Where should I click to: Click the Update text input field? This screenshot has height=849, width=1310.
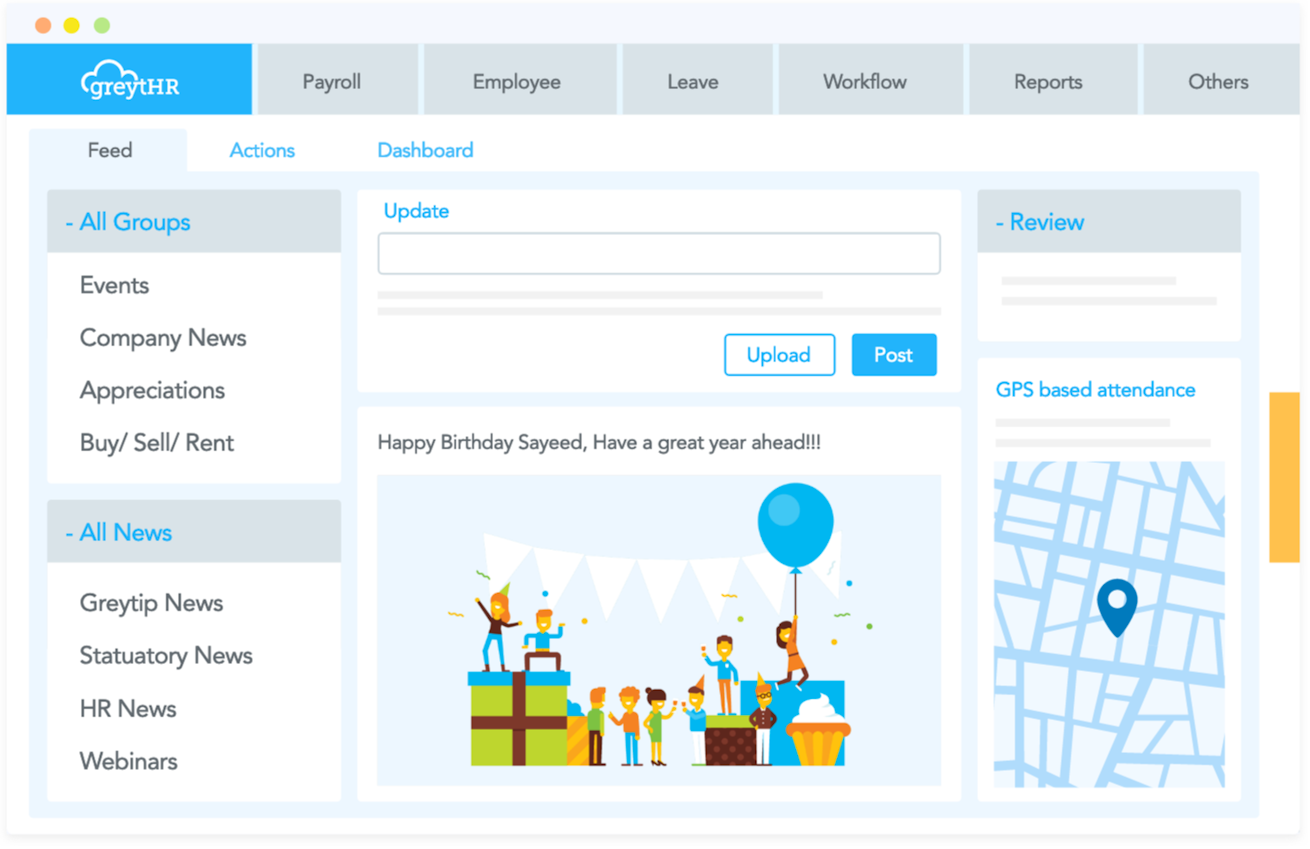pyautogui.click(x=659, y=253)
